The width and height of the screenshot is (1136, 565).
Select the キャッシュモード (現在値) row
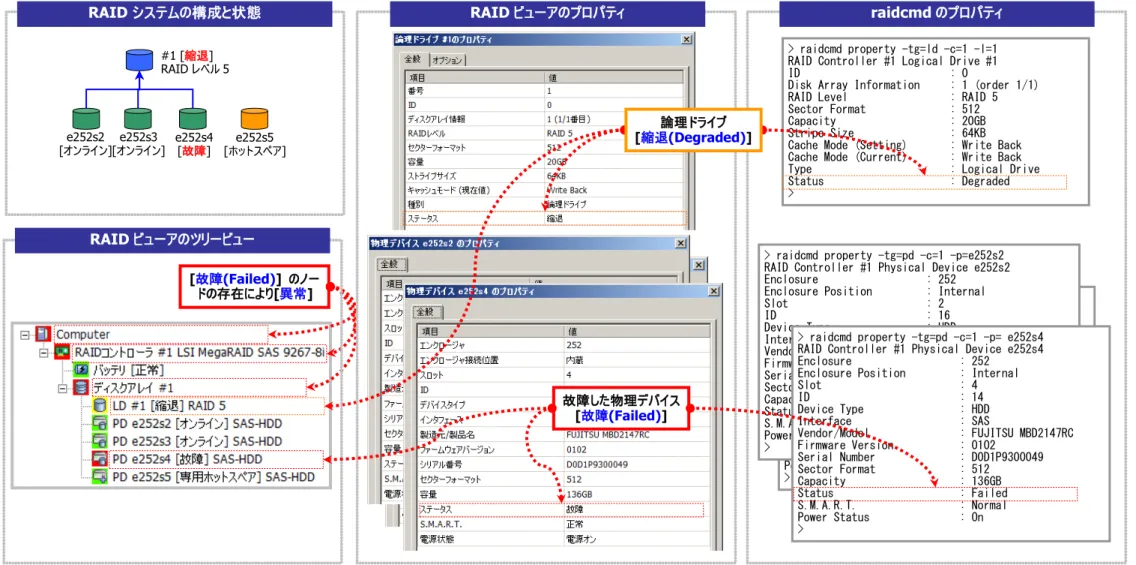tap(543, 189)
